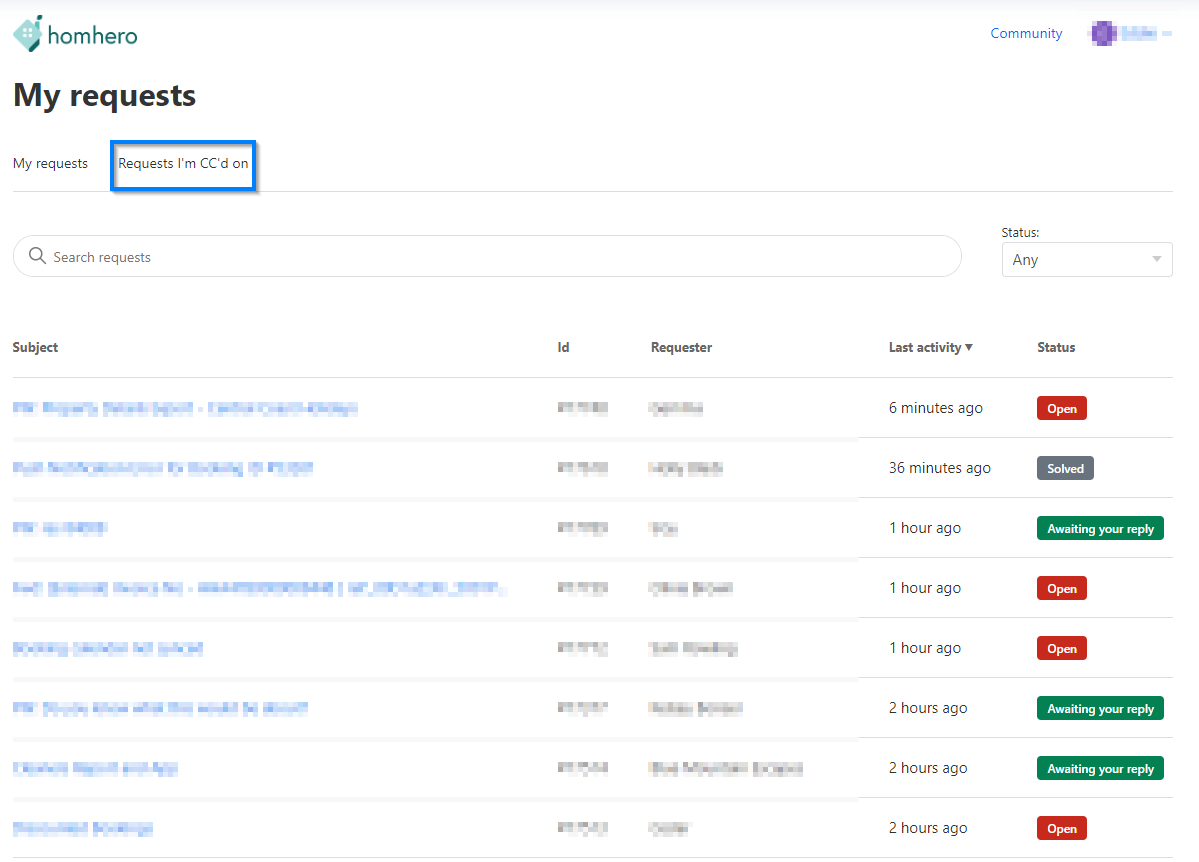Open the request subject updated 6 minutes ago
Viewport: 1199px width, 862px height.
(x=185, y=408)
